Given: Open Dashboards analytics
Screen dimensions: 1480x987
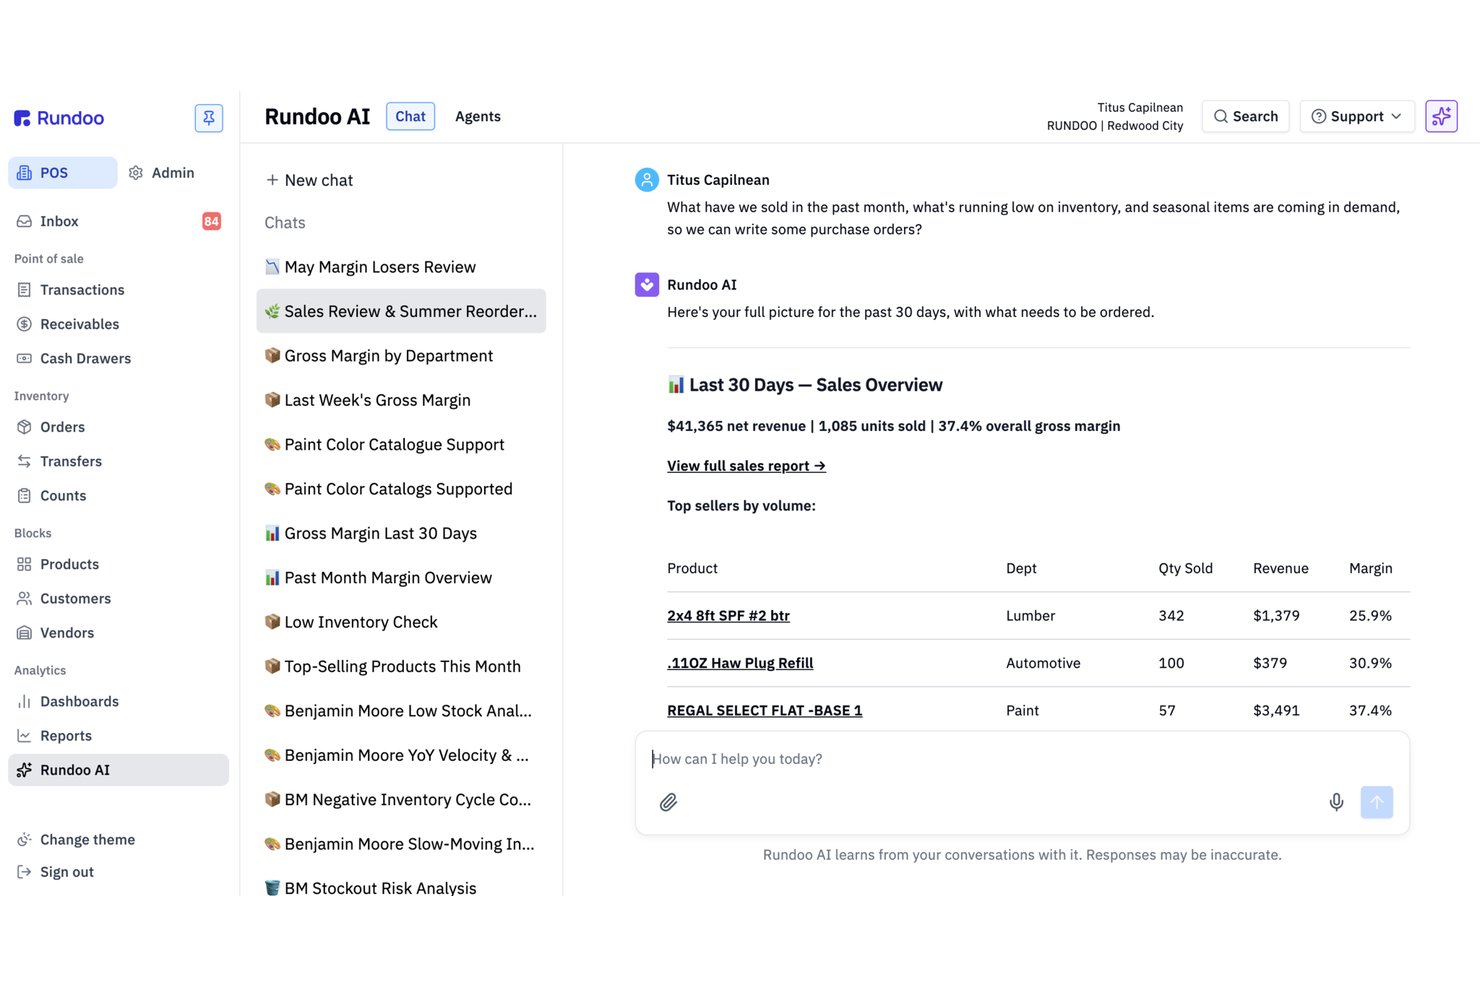Looking at the screenshot, I should 118,701.
